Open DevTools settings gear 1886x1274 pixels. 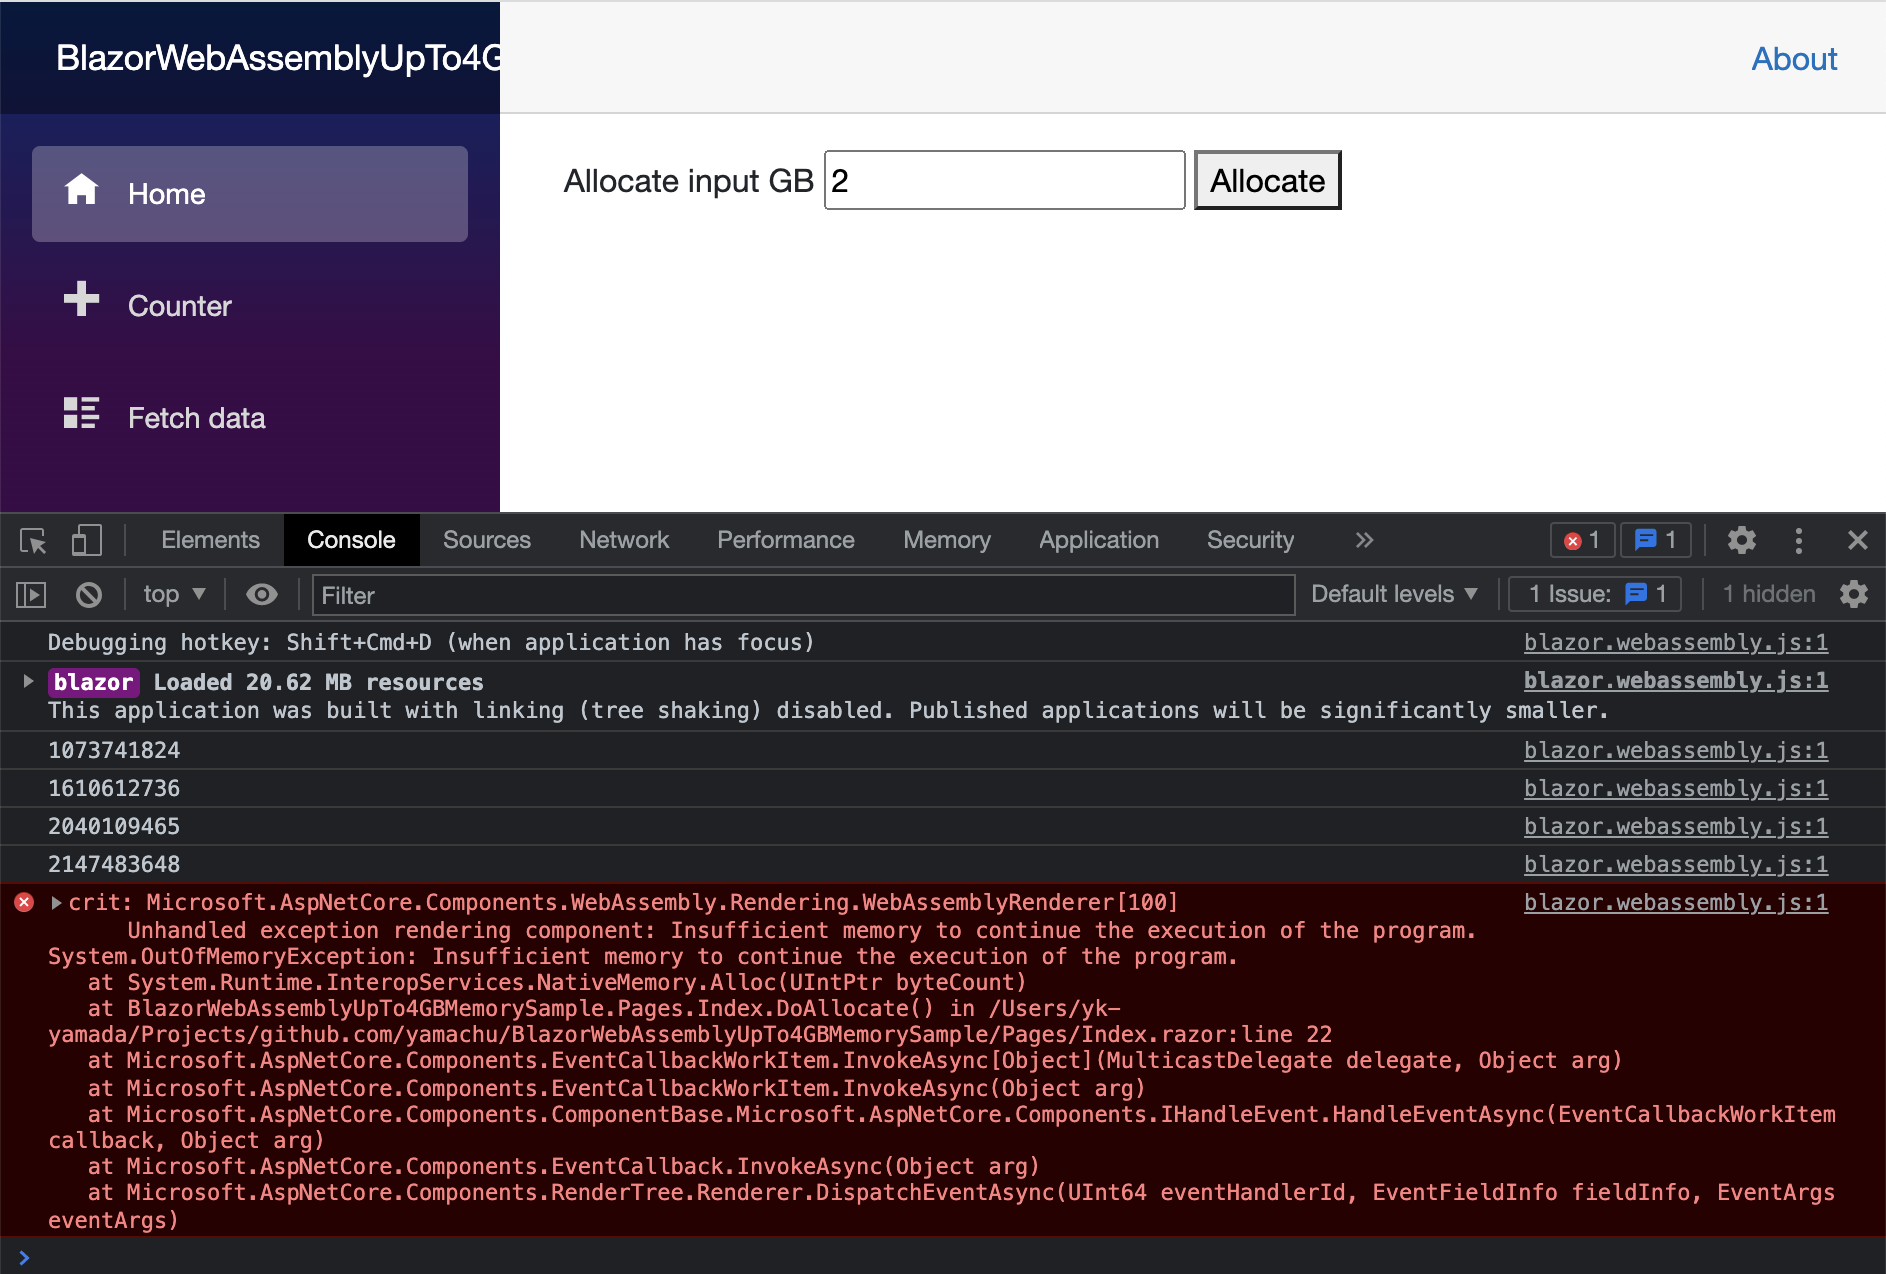coord(1742,540)
